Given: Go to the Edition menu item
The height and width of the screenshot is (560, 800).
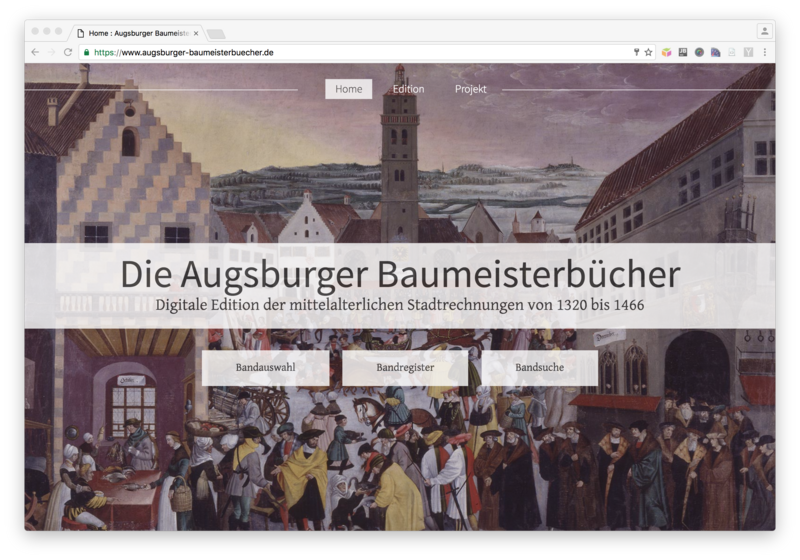Looking at the screenshot, I should click(408, 89).
